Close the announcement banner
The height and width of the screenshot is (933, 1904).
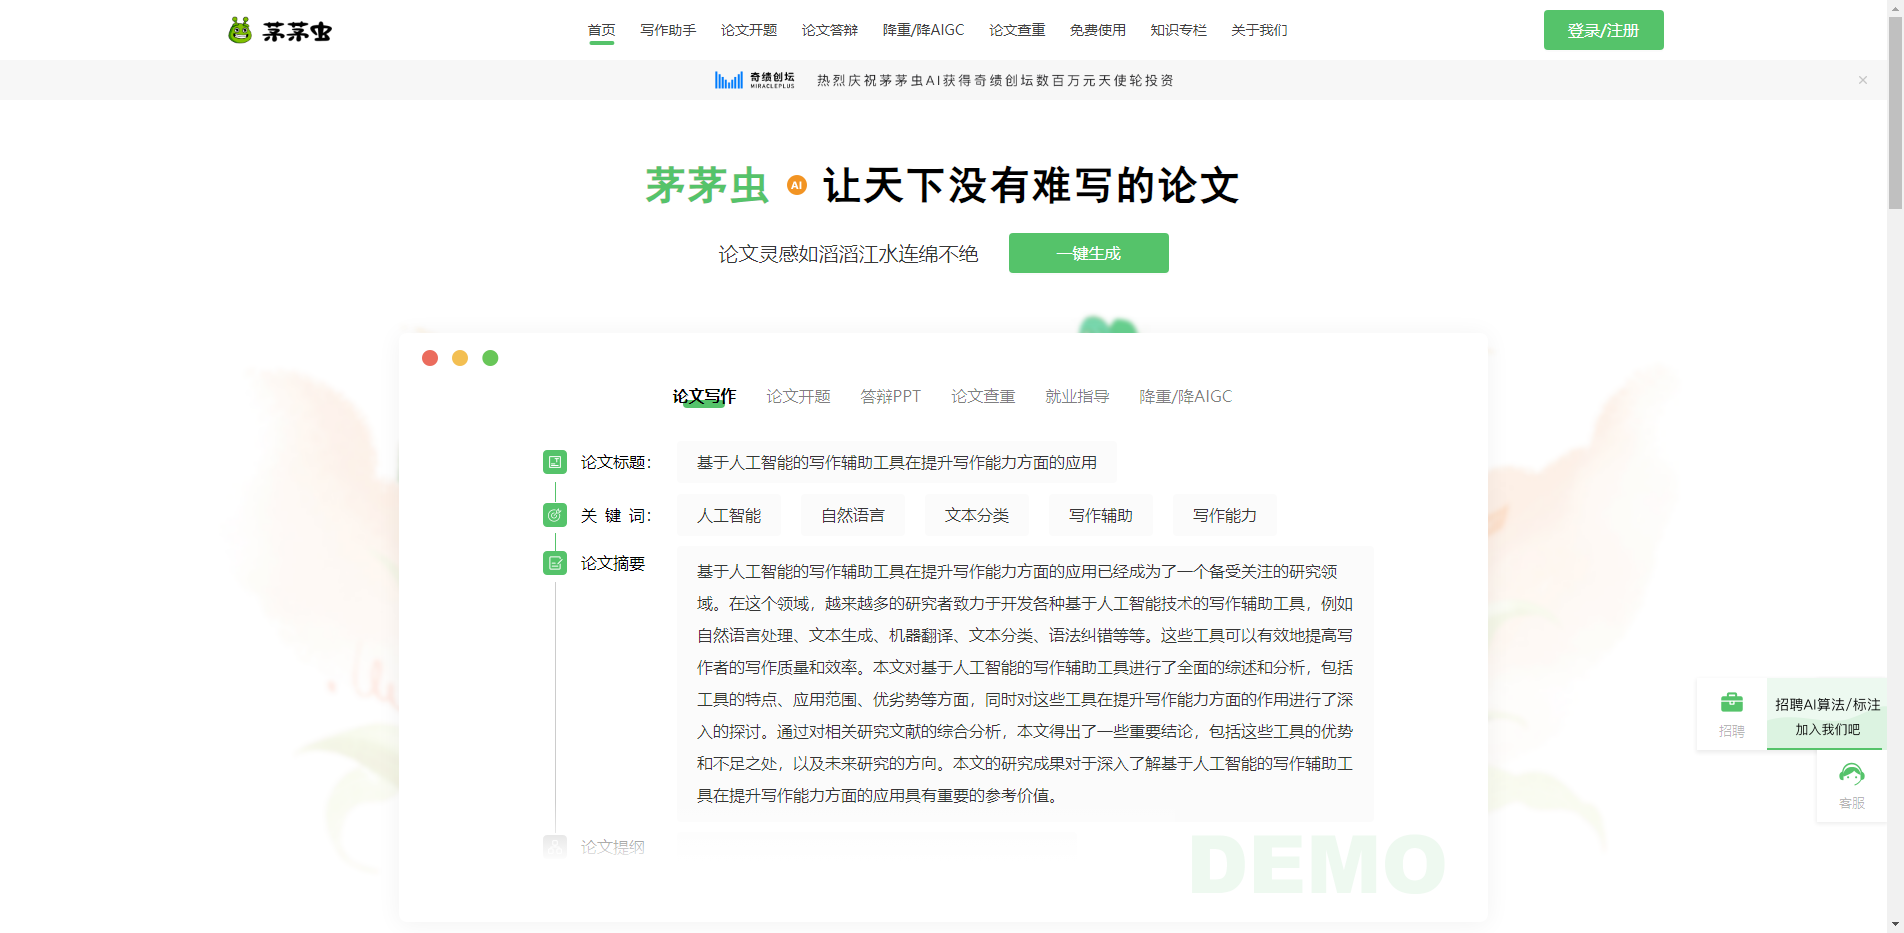click(1863, 80)
